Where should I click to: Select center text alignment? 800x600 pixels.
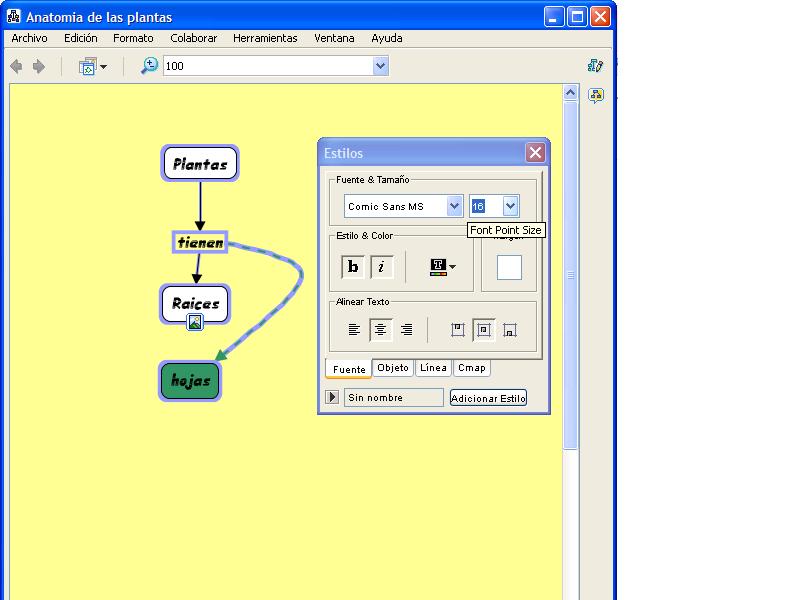[381, 329]
